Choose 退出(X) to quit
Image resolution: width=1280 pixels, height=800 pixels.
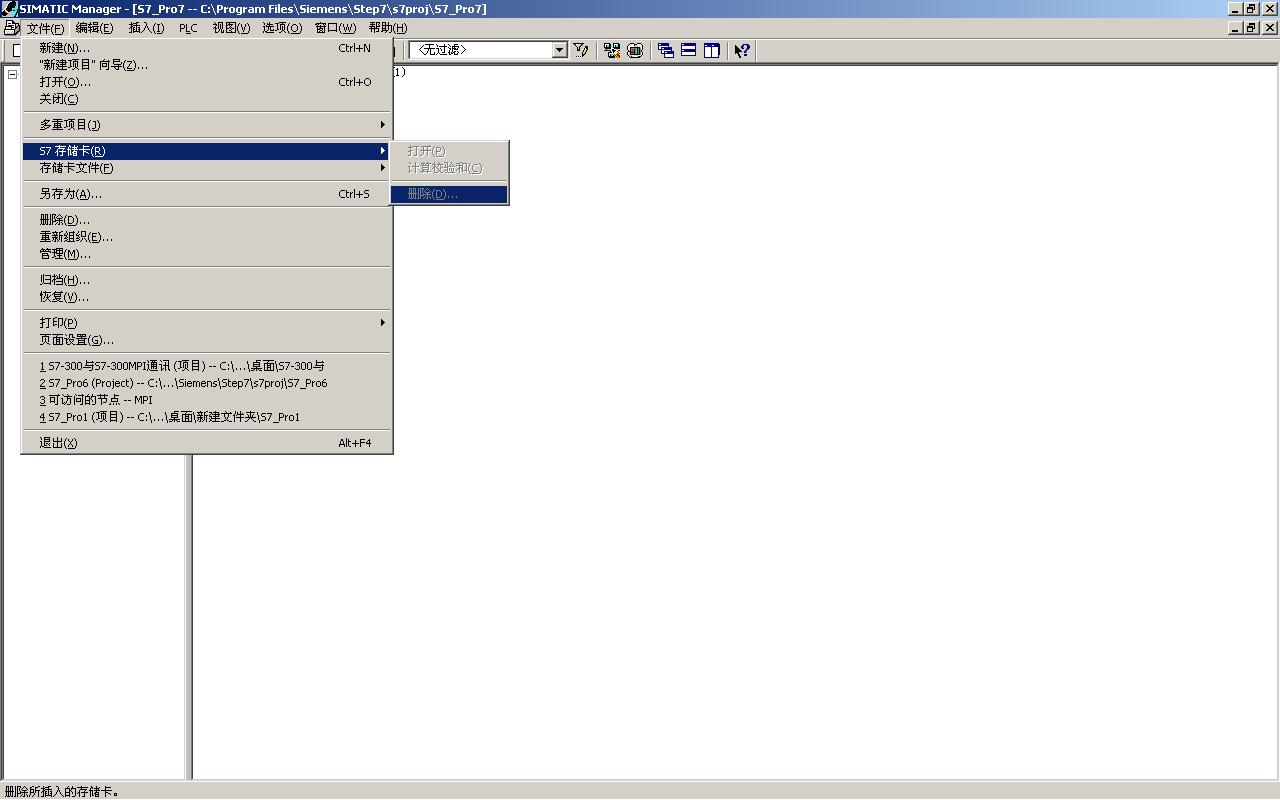[x=207, y=443]
